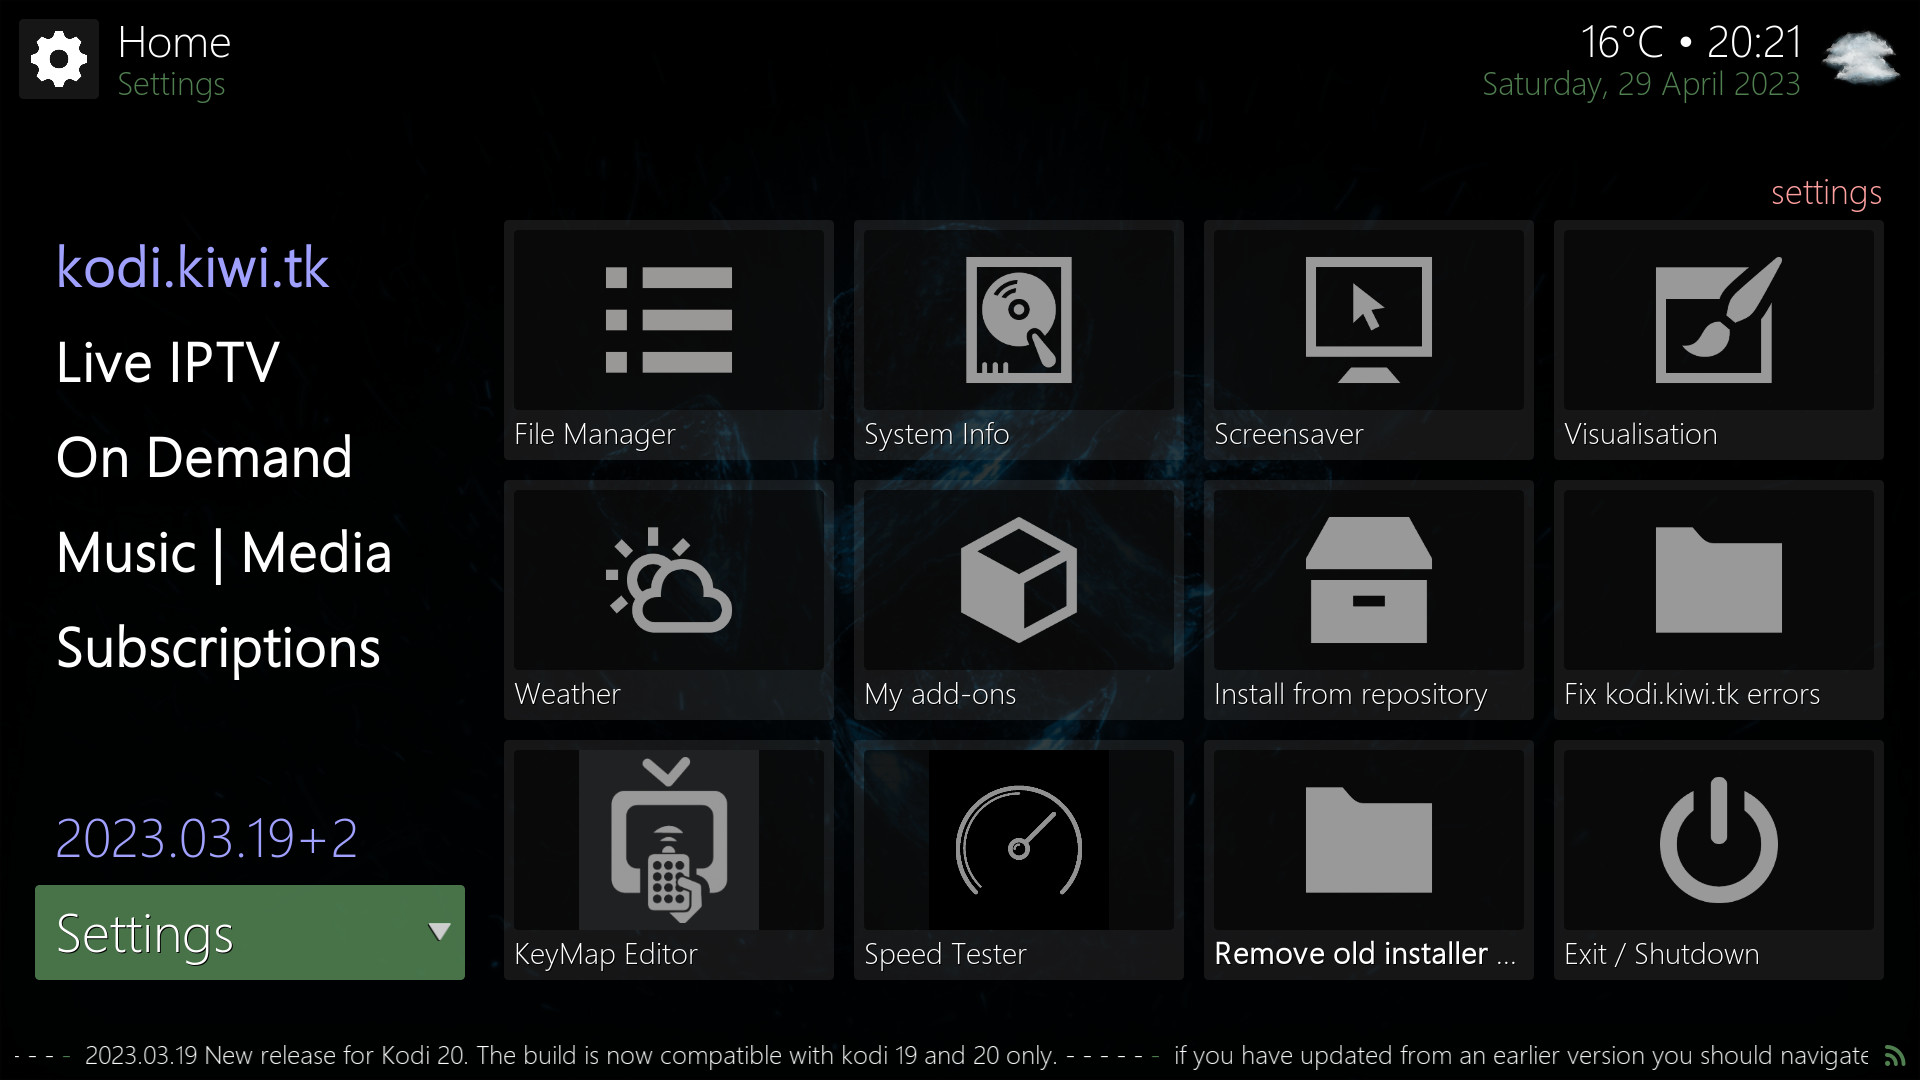The width and height of the screenshot is (1920, 1080).
Task: Select the Live IPTV menu item
Action: (x=167, y=363)
